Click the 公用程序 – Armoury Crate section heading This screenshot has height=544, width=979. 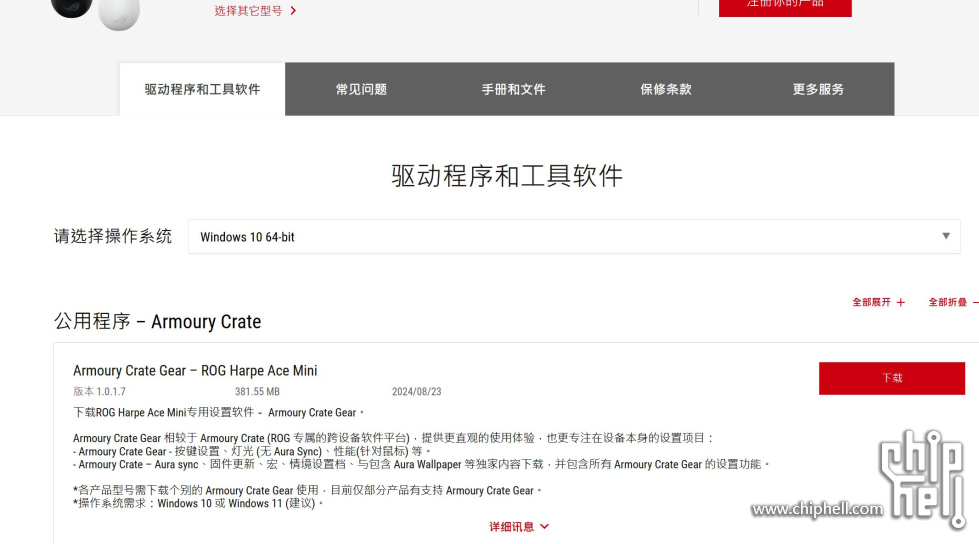pos(157,321)
